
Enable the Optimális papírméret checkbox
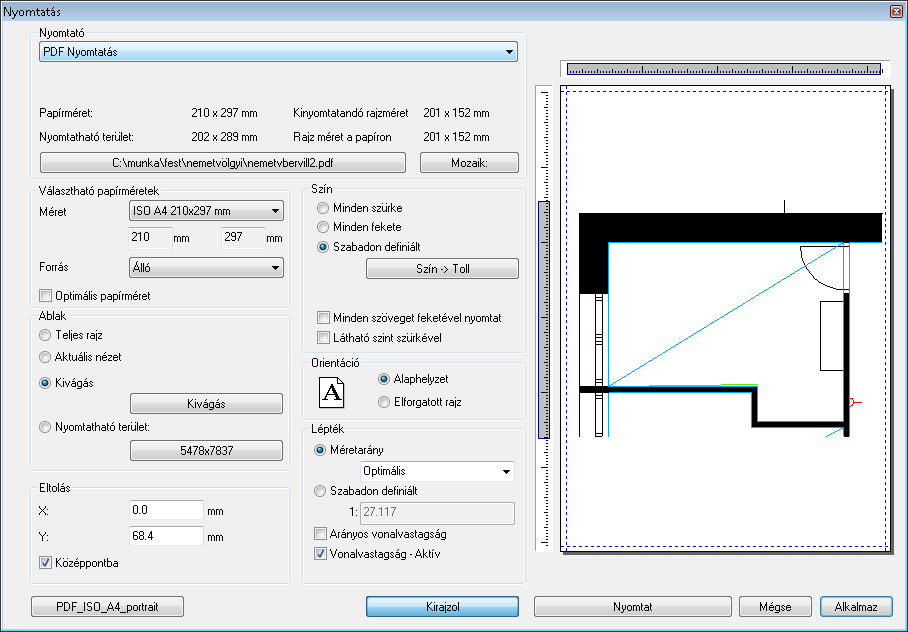(45, 296)
